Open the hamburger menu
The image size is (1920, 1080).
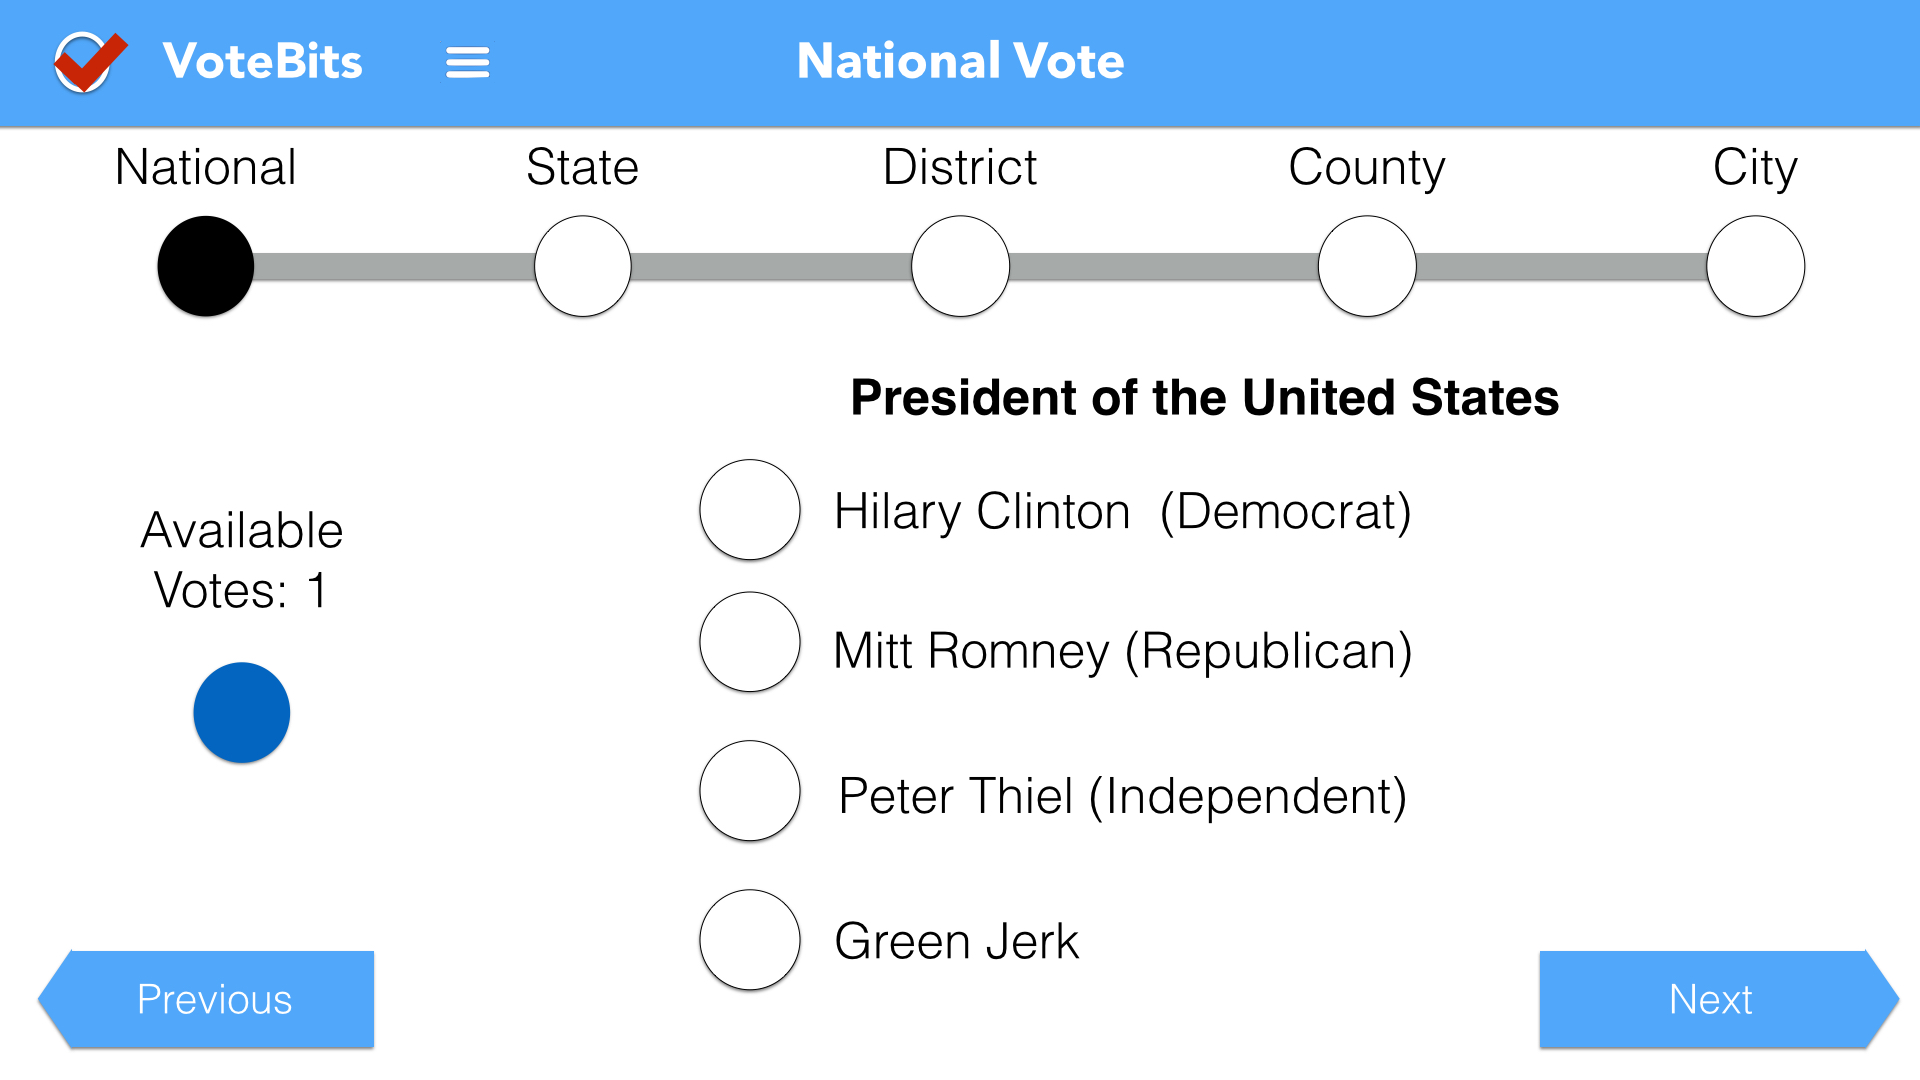click(x=467, y=62)
